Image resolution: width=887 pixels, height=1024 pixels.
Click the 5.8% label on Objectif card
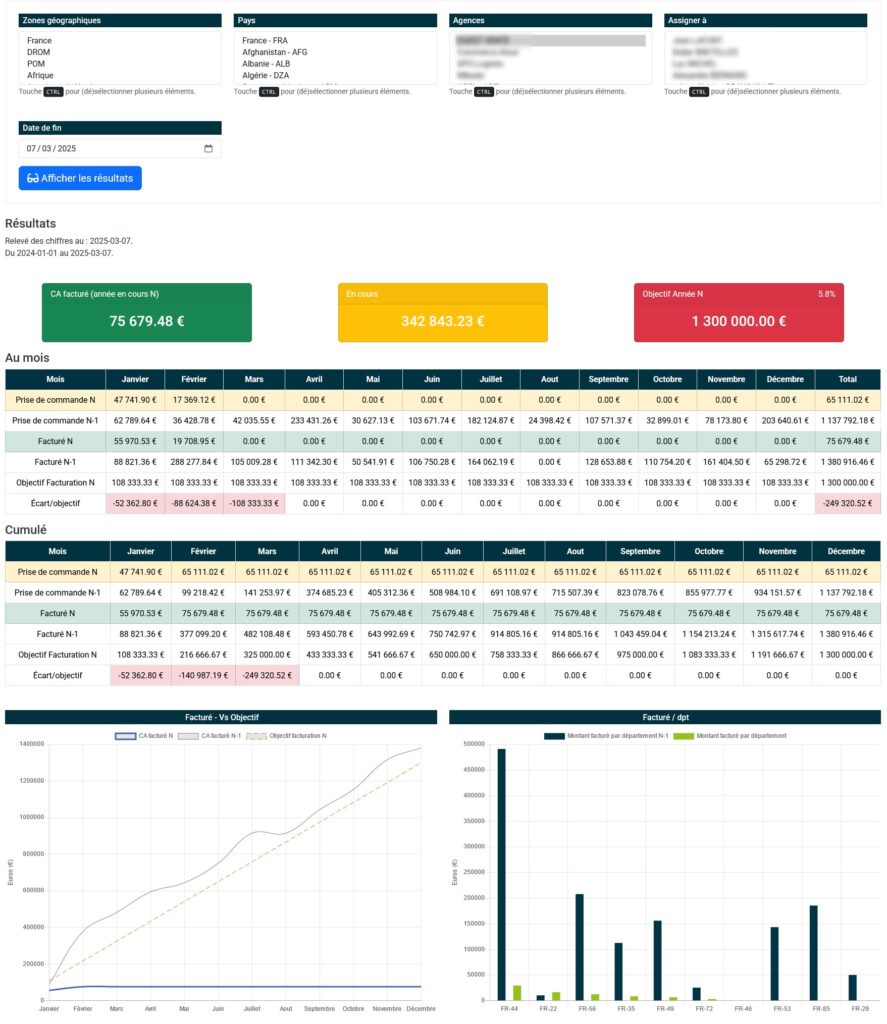coord(826,295)
